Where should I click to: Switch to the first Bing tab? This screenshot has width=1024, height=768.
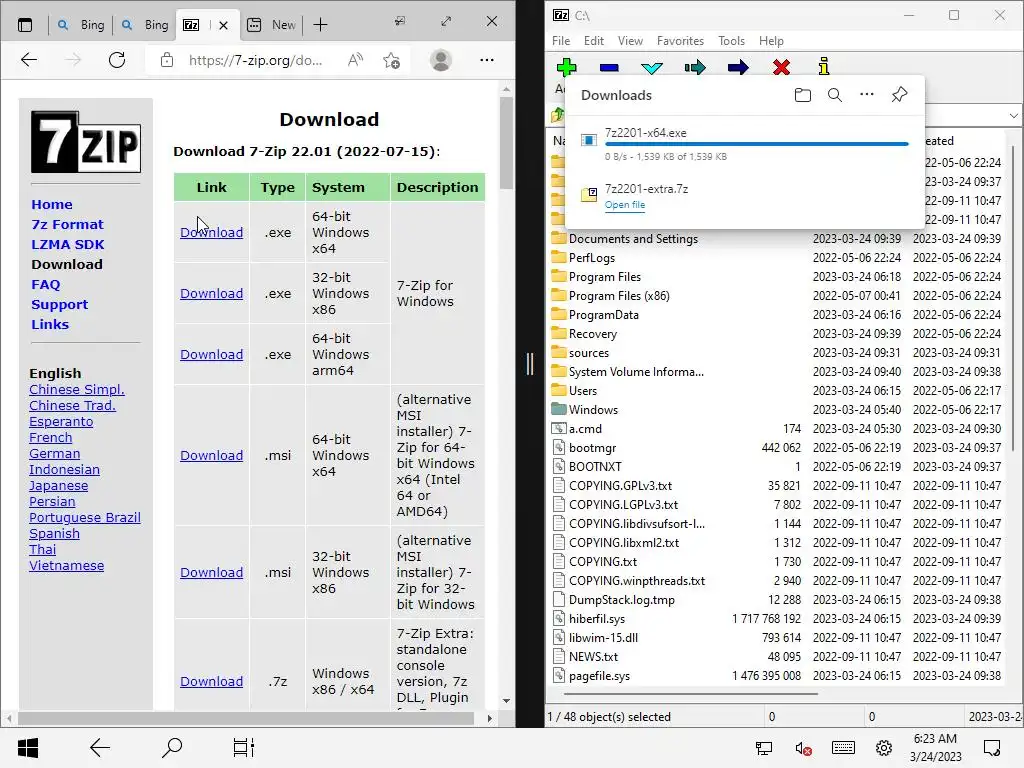(81, 25)
